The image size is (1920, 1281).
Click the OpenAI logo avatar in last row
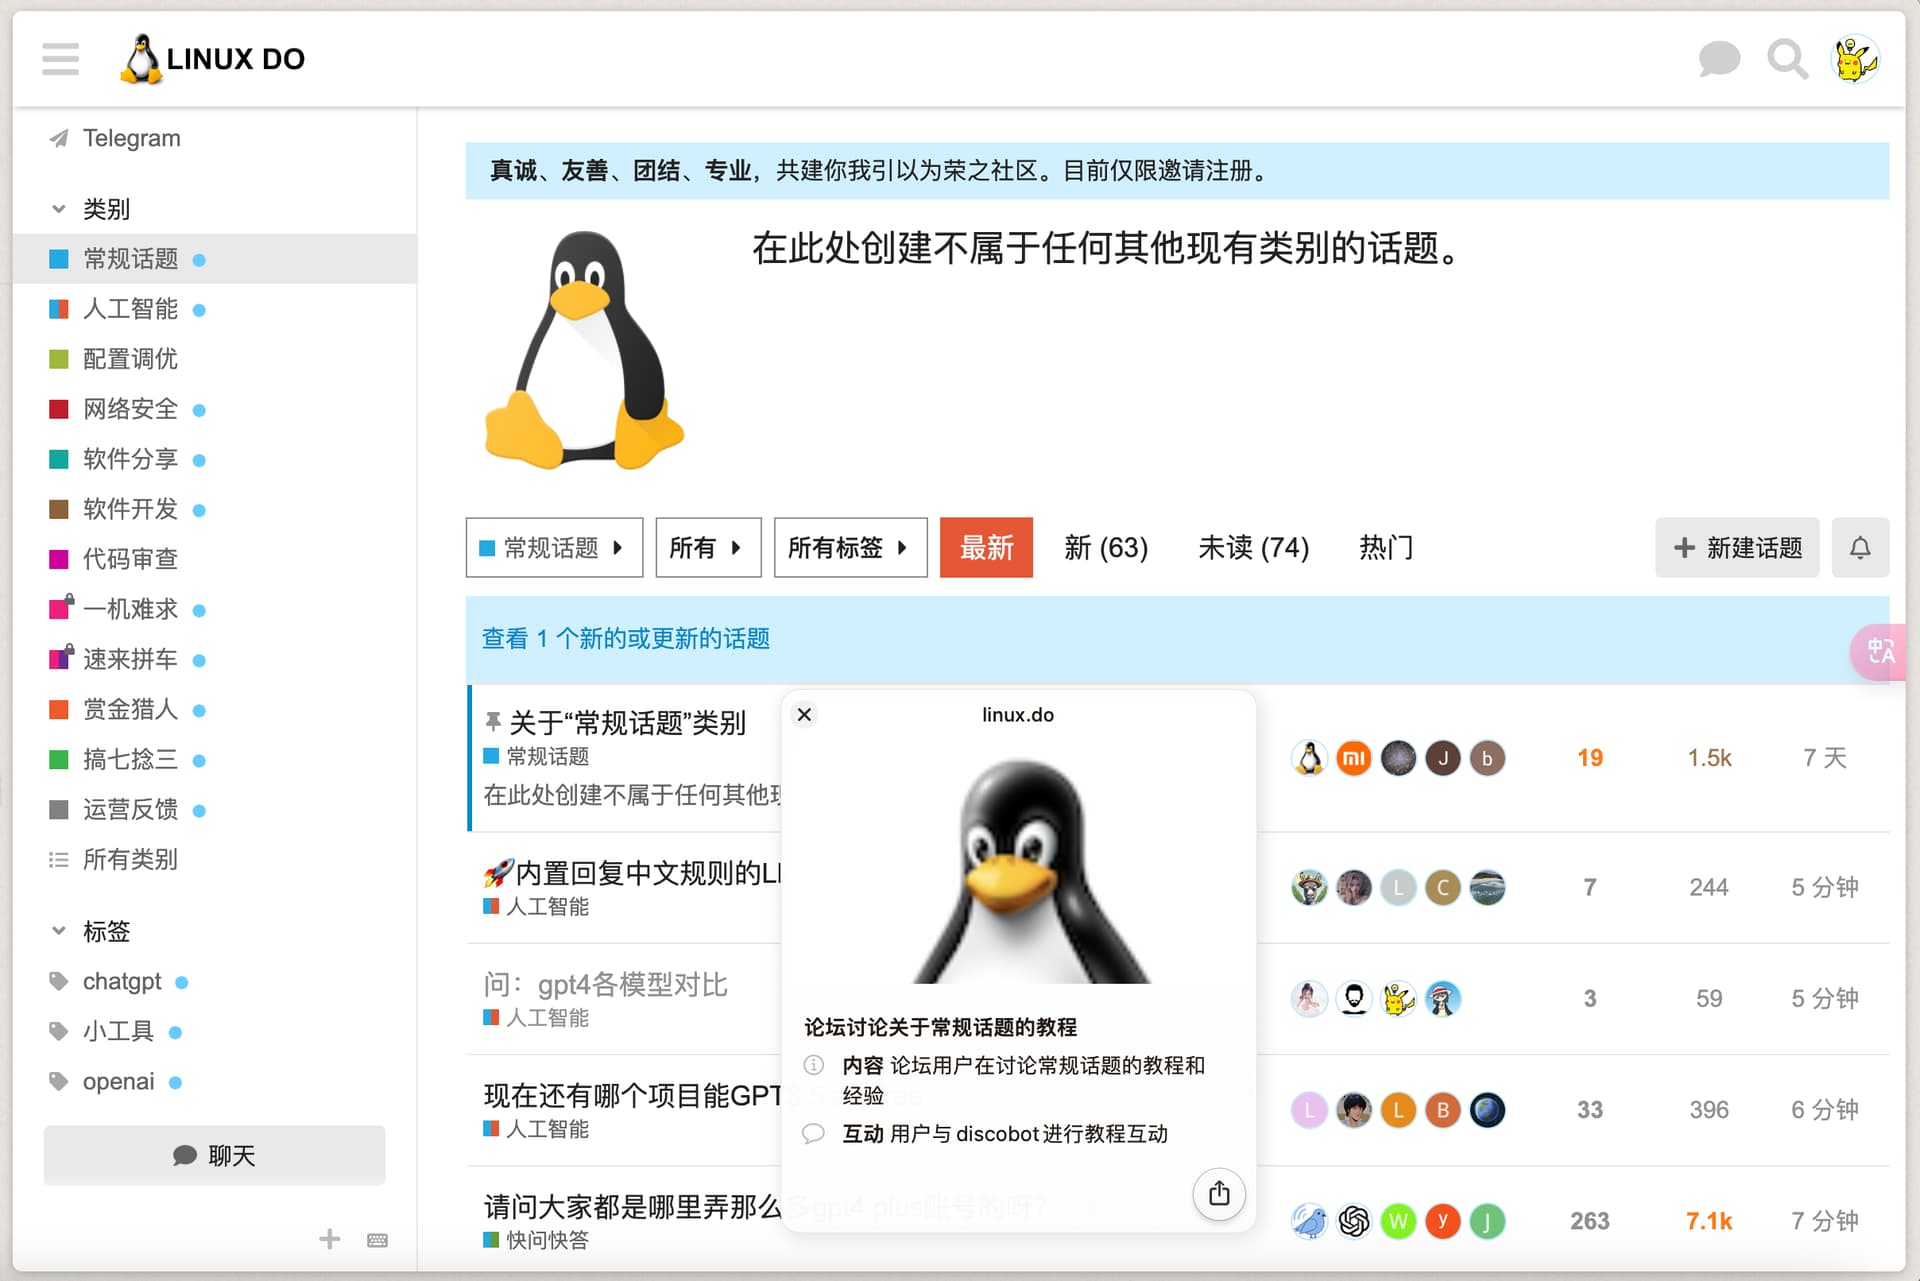[1354, 1221]
